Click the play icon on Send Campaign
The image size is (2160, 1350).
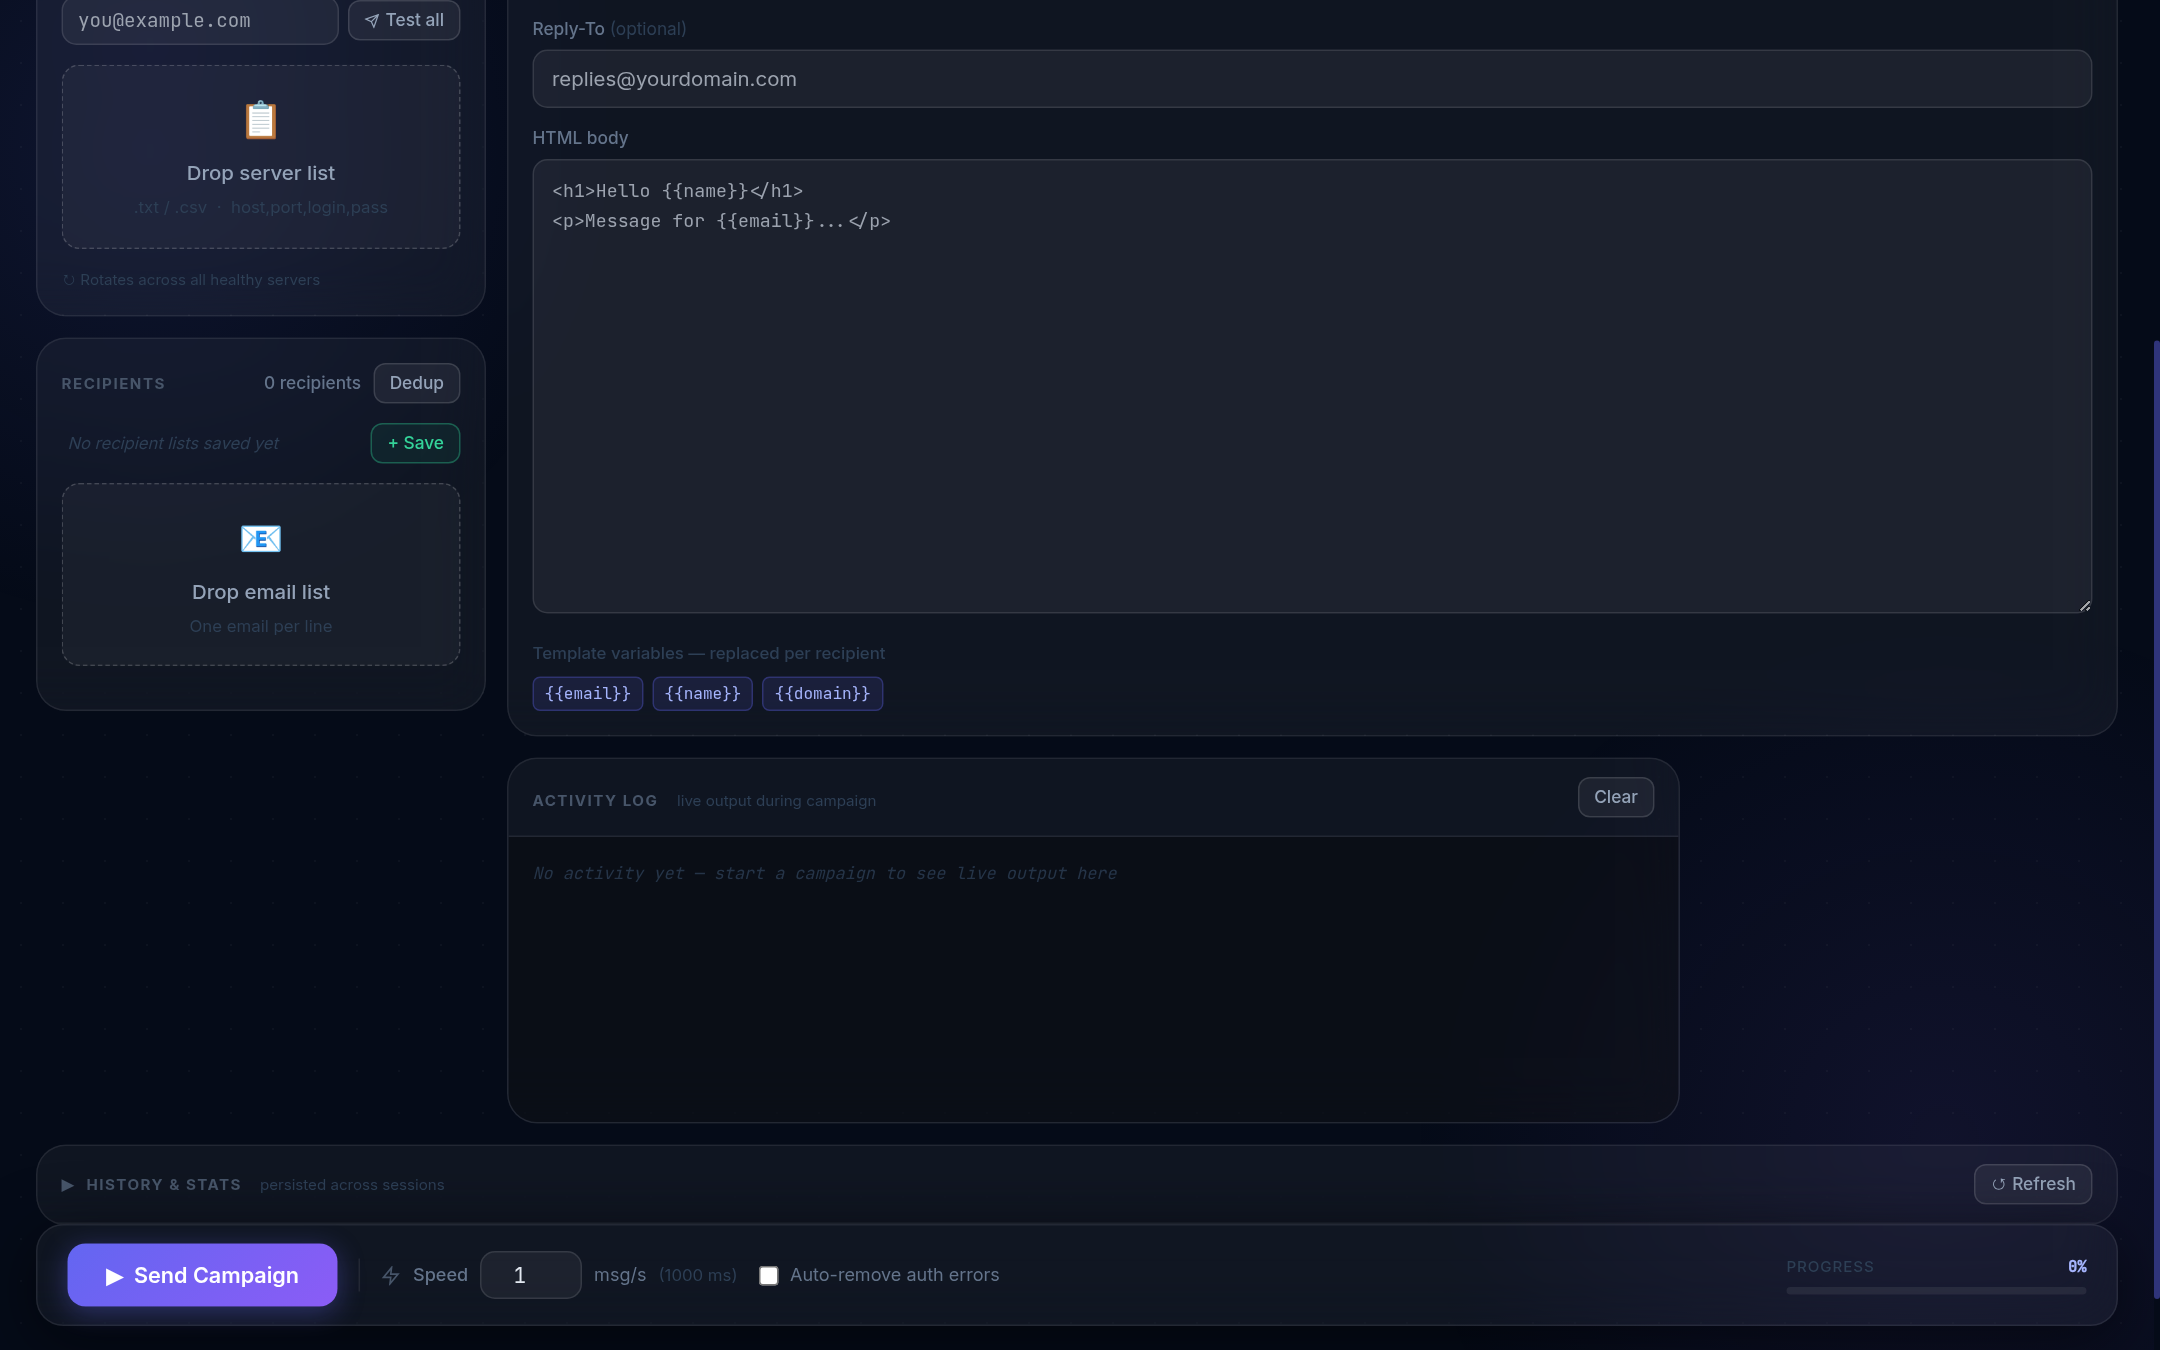click(x=114, y=1276)
